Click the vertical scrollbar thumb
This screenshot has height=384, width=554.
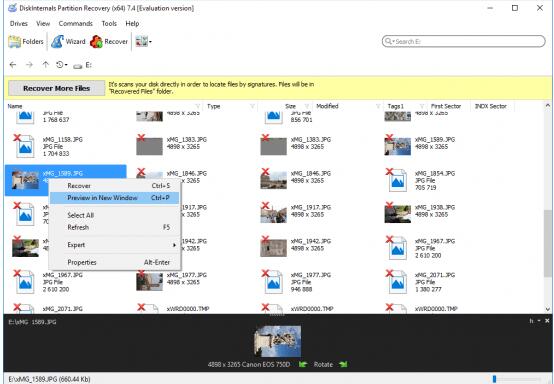(x=548, y=244)
